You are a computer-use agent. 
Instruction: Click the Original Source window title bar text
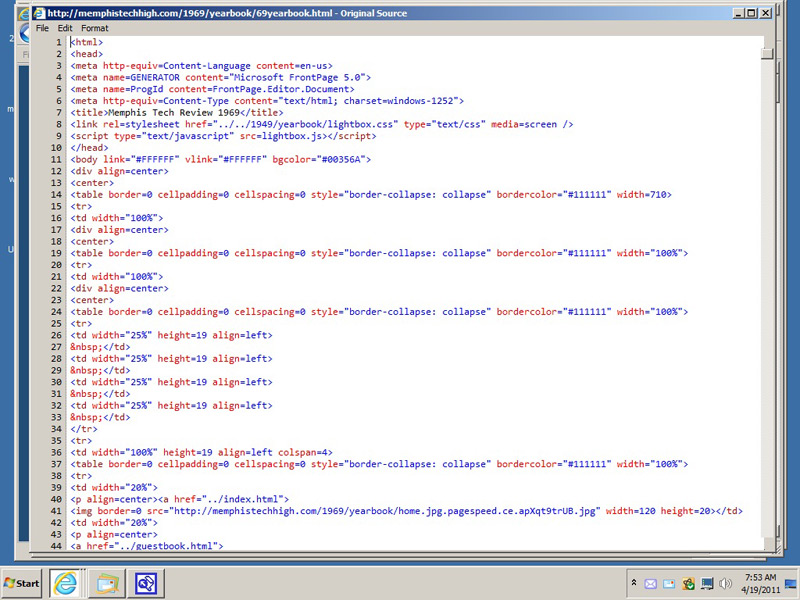point(227,13)
